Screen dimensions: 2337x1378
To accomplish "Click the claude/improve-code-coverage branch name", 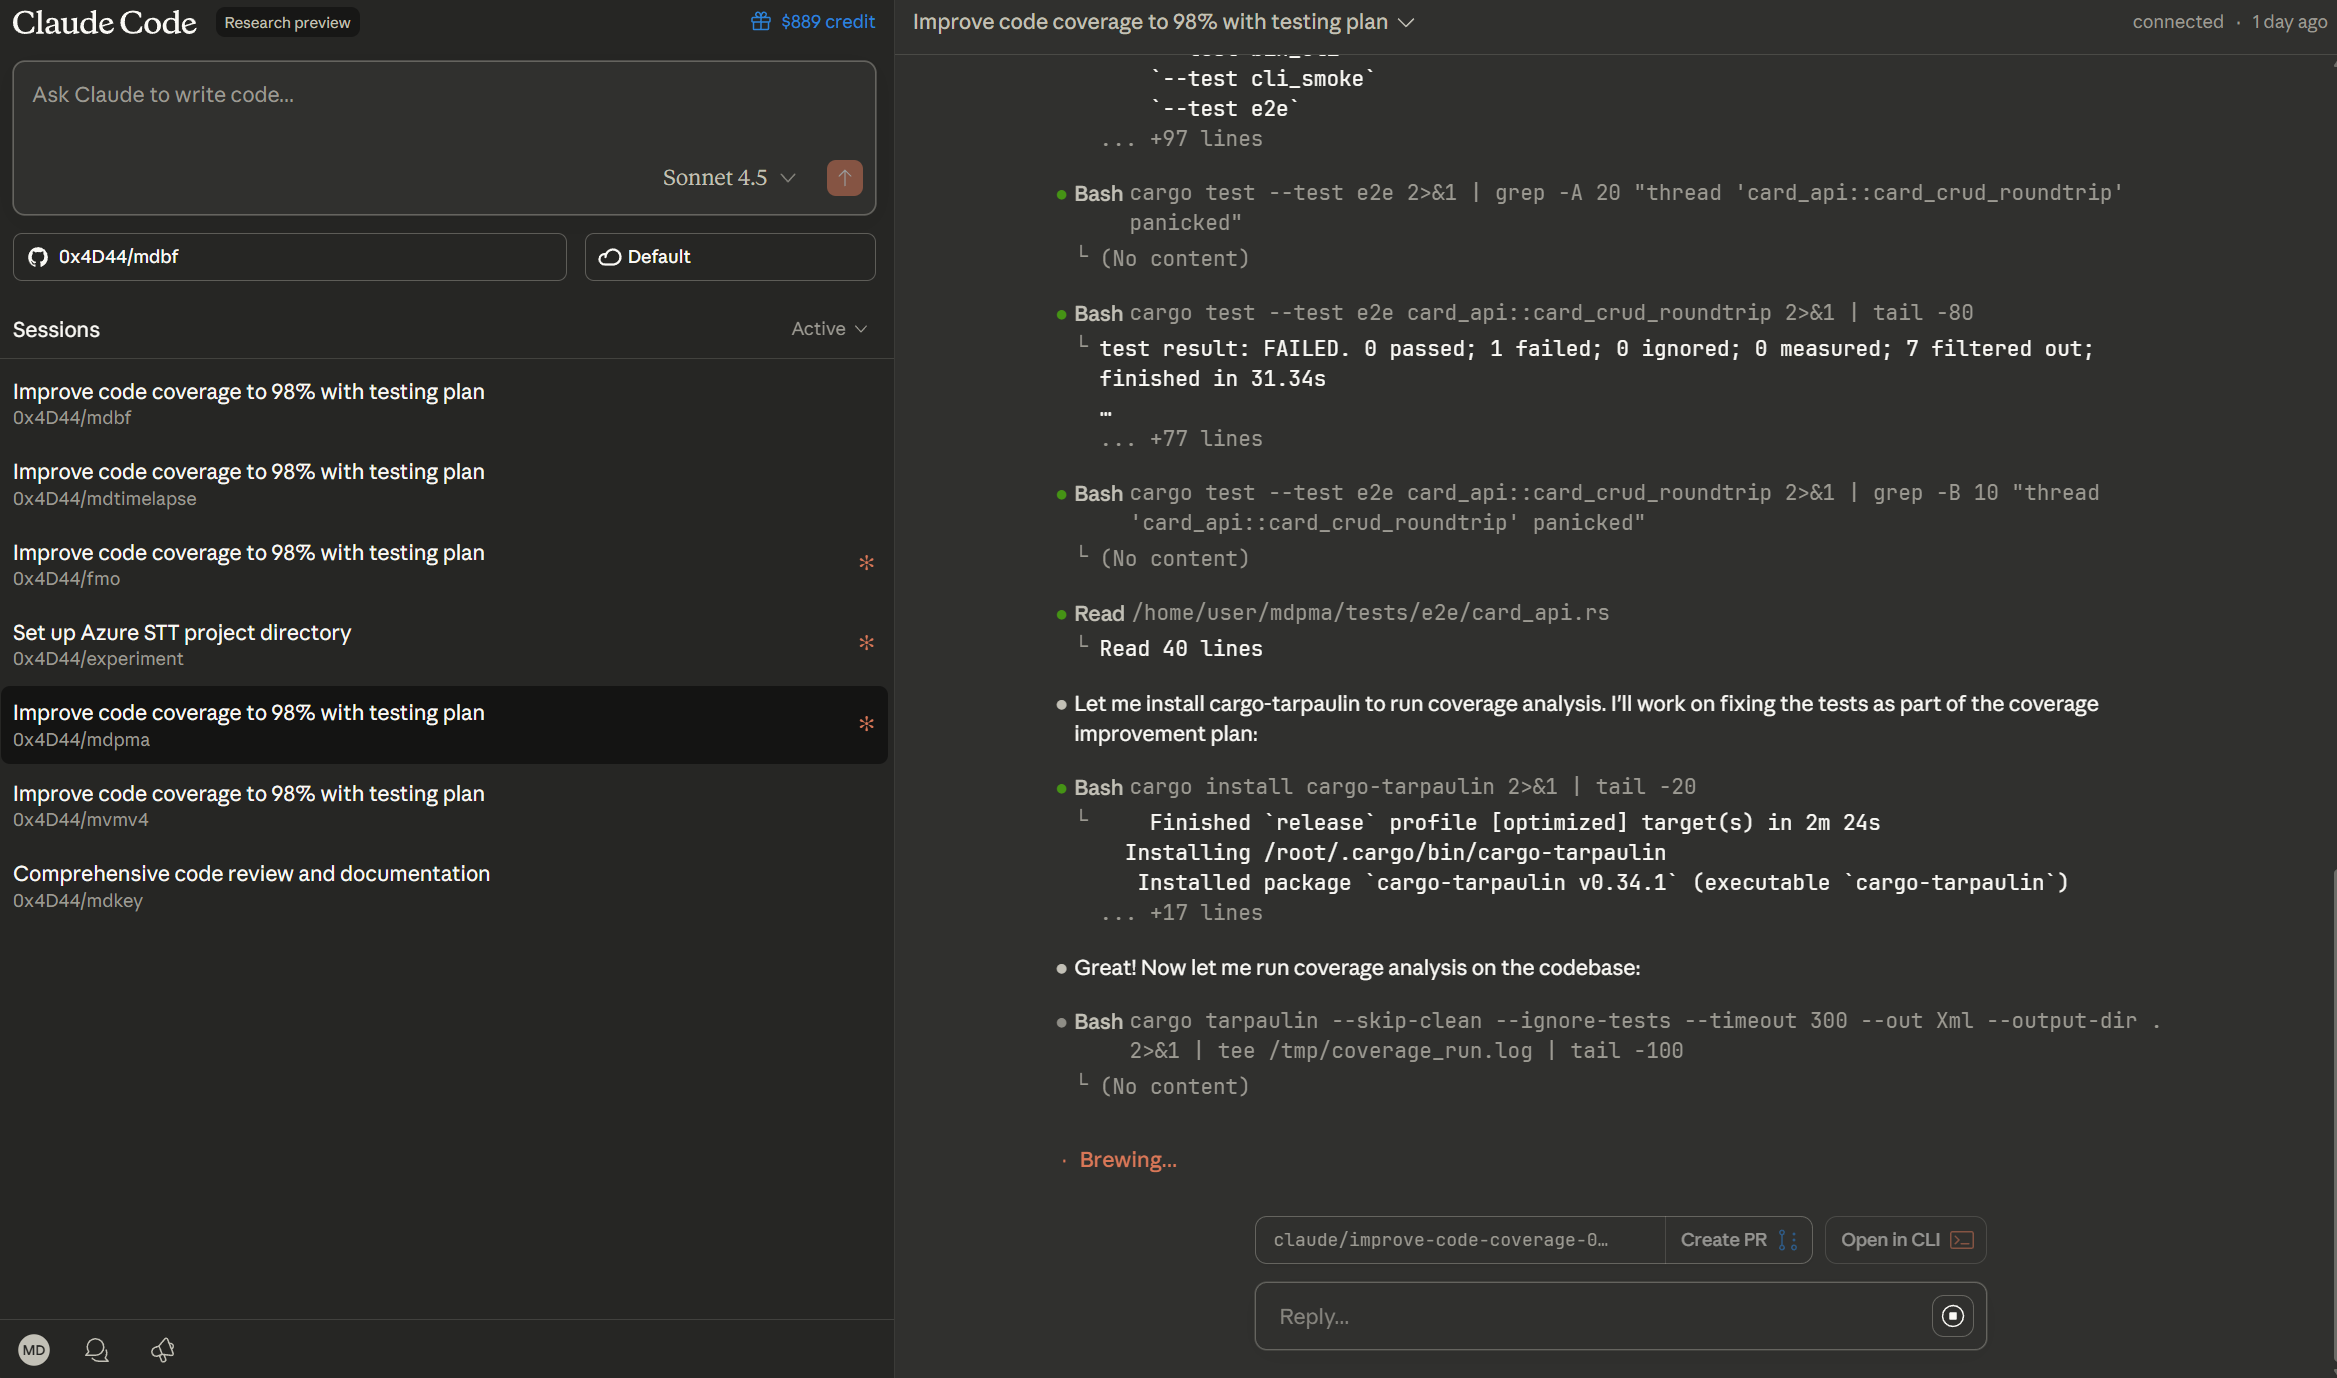I will click(1440, 1240).
